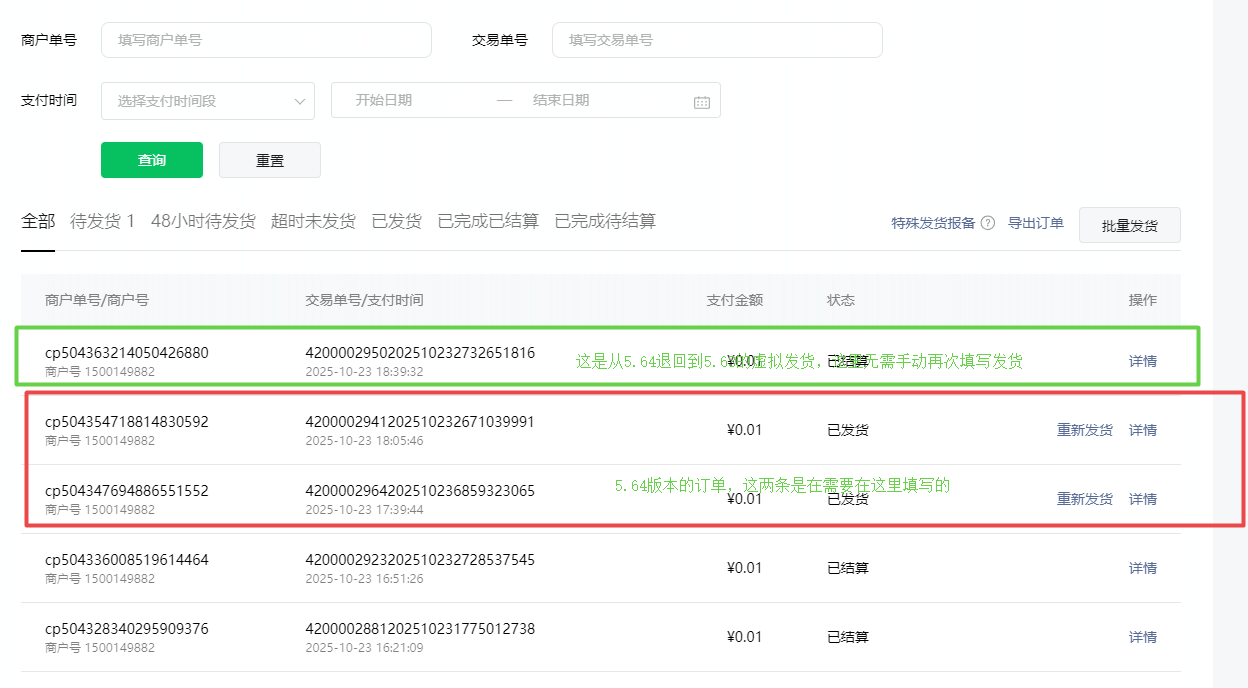The image size is (1248, 688).
Task: Select the 全部 tab
Action: click(x=38, y=221)
